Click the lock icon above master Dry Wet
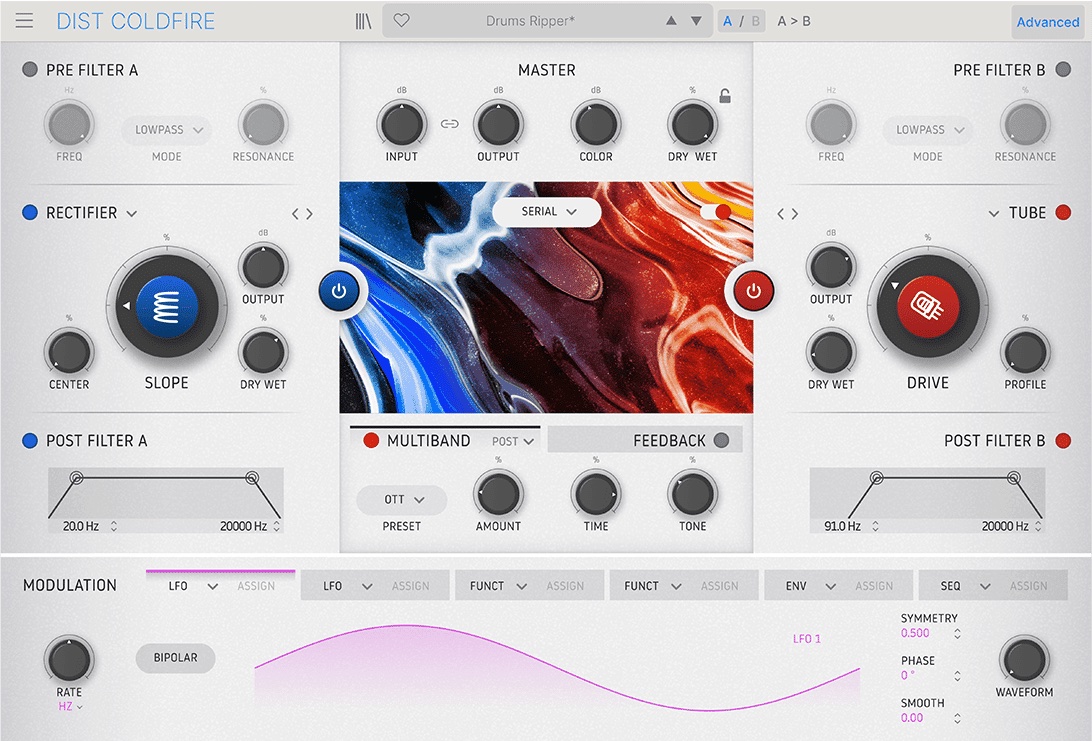 click(x=724, y=96)
